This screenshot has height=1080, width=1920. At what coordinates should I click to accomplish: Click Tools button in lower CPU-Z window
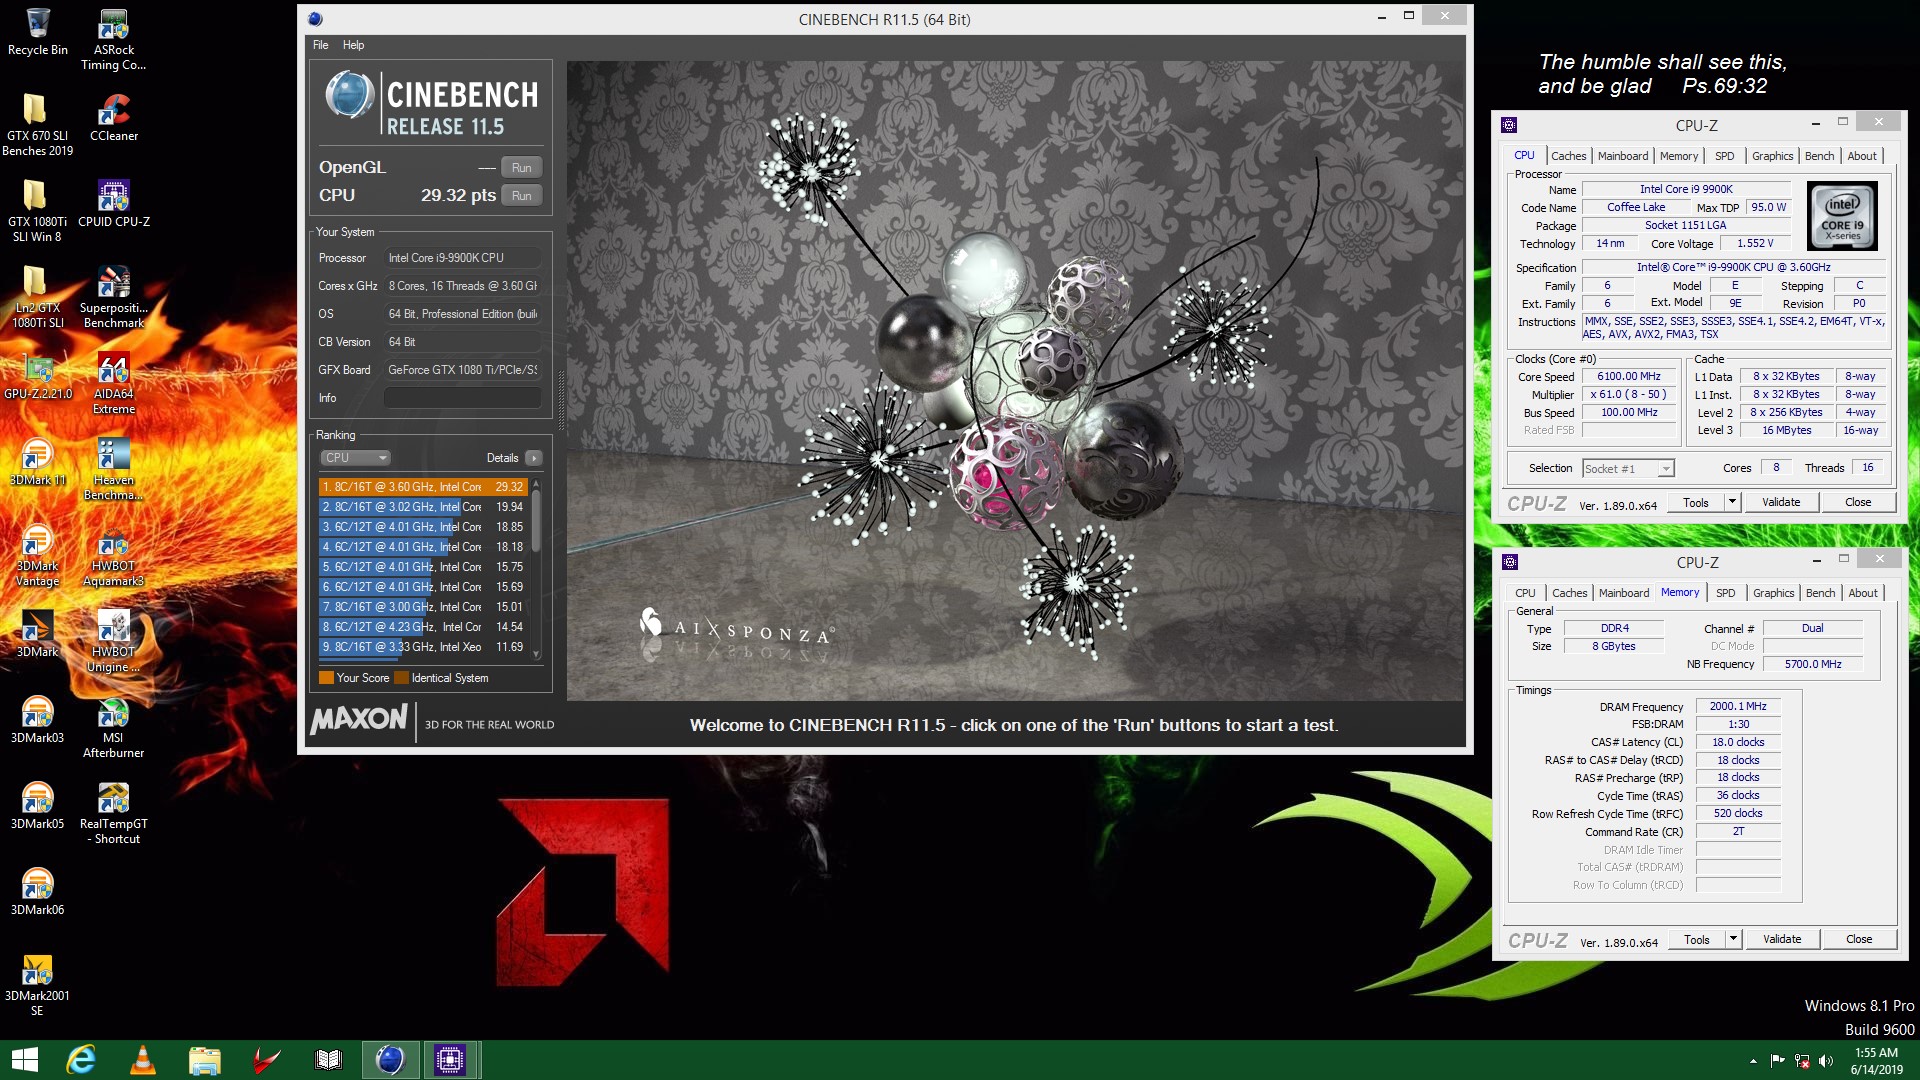[x=1696, y=939]
